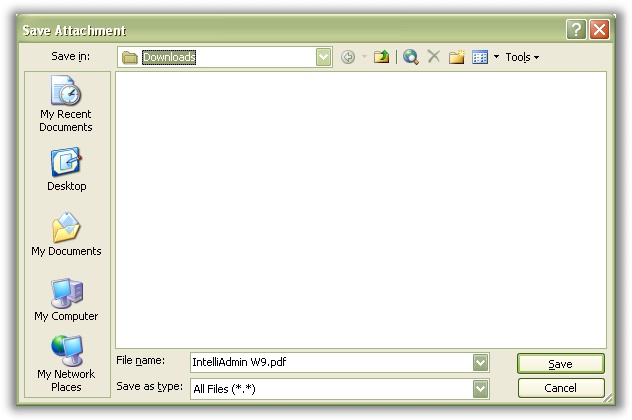Screen dimensions: 632x420
Task: Open My Recent Documents location
Action: [66, 104]
